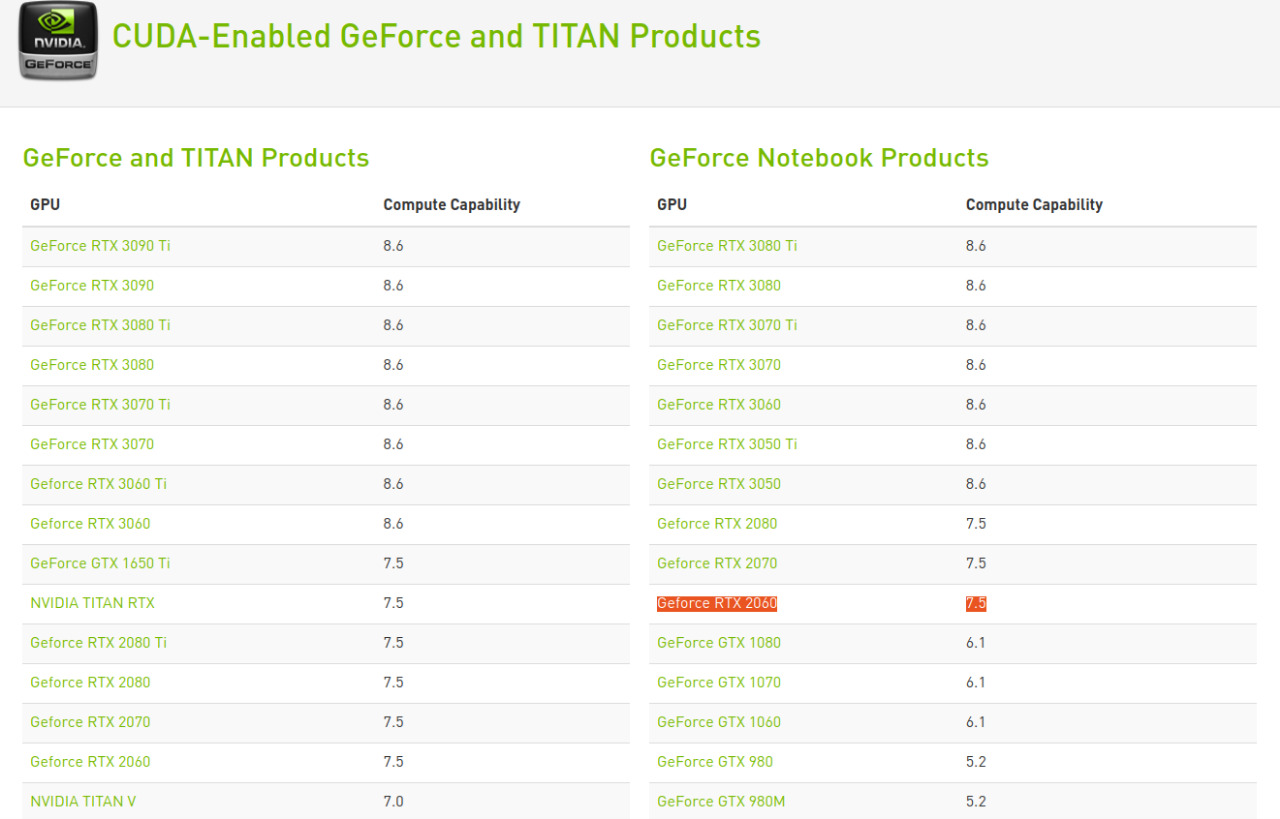Viewport: 1280px width, 819px height.
Task: Click Geforce RTX 2080 in GeForce and TITAN table
Action: point(90,682)
